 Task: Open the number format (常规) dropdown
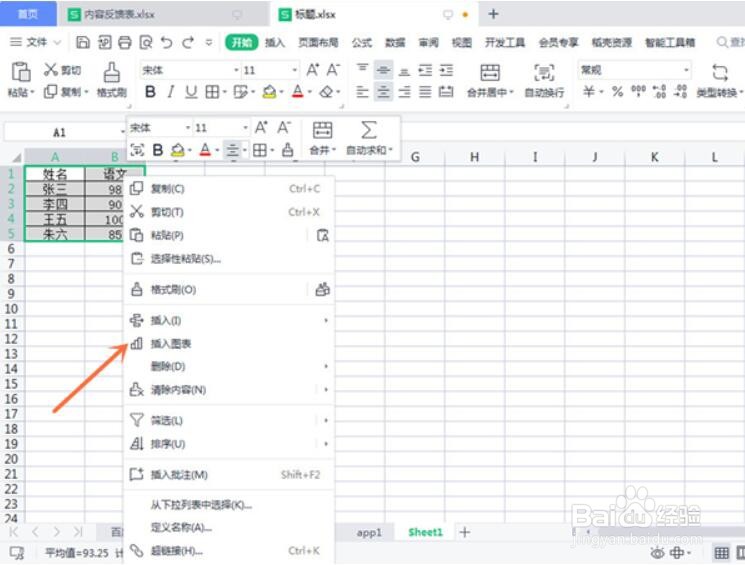tap(686, 70)
